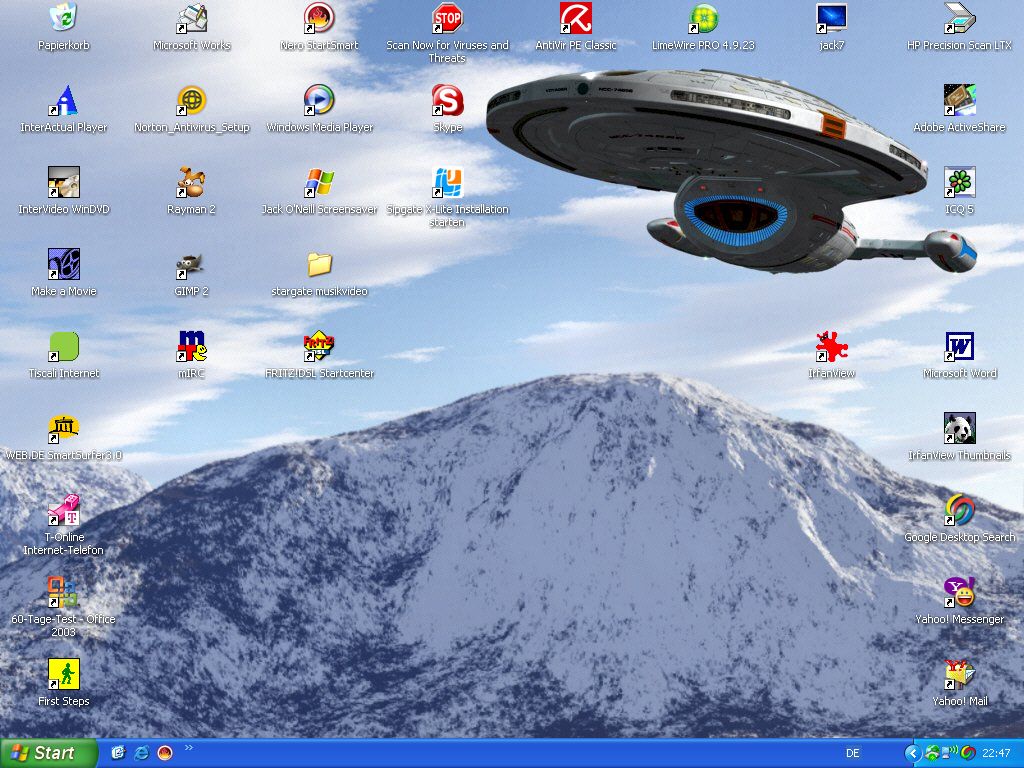The height and width of the screenshot is (768, 1024).
Task: Click the Start button
Action: point(49,753)
